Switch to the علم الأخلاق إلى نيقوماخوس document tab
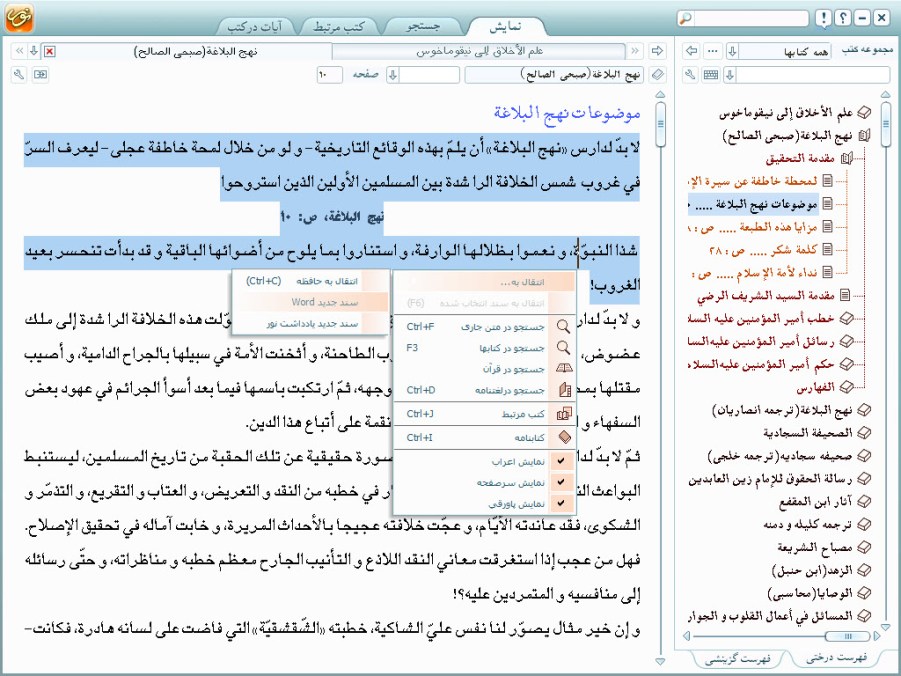Viewport: 901px width, 676px height. (479, 52)
